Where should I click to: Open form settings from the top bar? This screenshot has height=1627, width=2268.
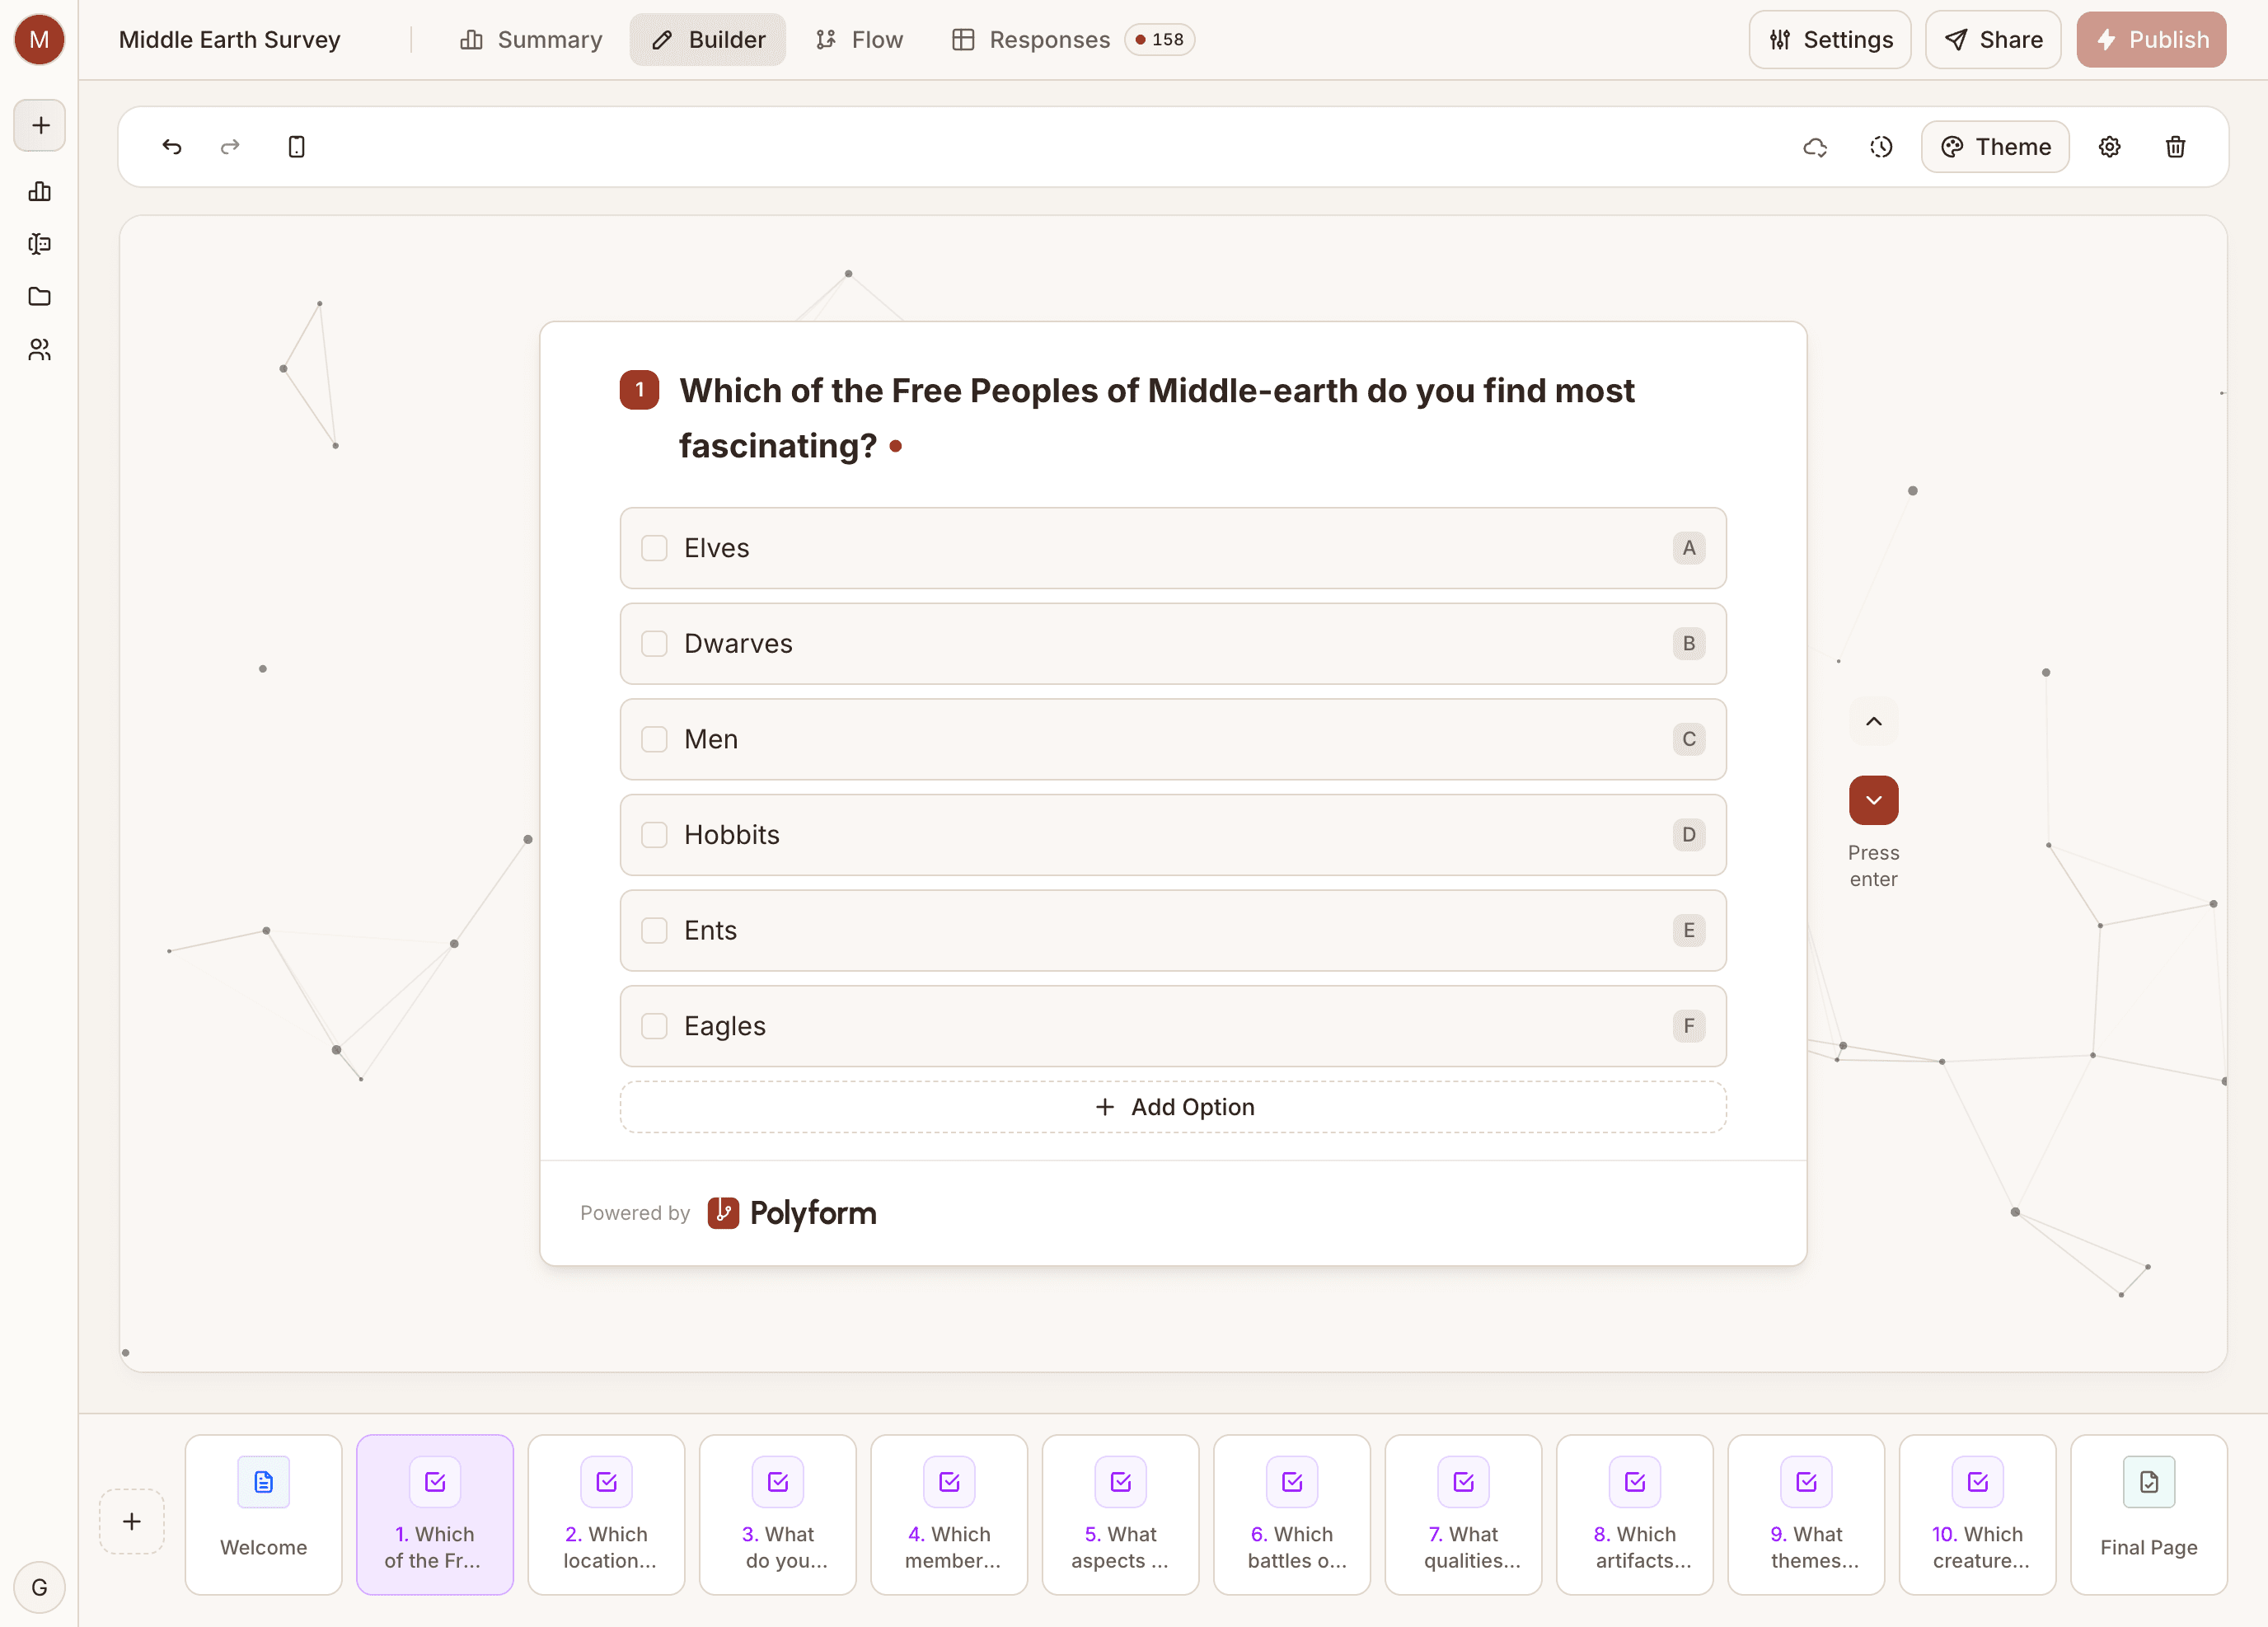click(1830, 39)
